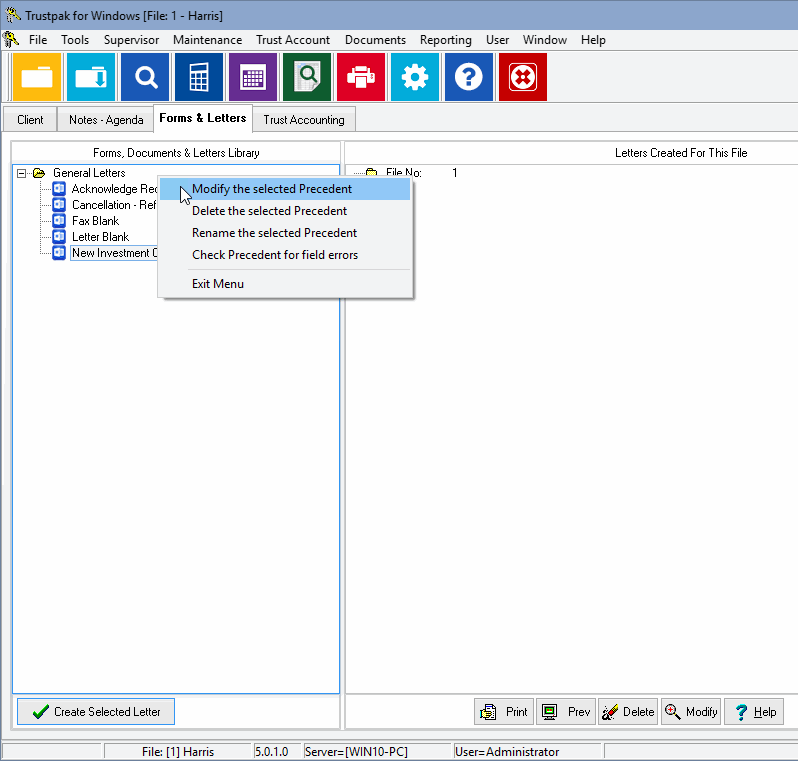Screen dimensions: 798x761
Task: Open the Maintenance menu
Action: pyautogui.click(x=207, y=40)
